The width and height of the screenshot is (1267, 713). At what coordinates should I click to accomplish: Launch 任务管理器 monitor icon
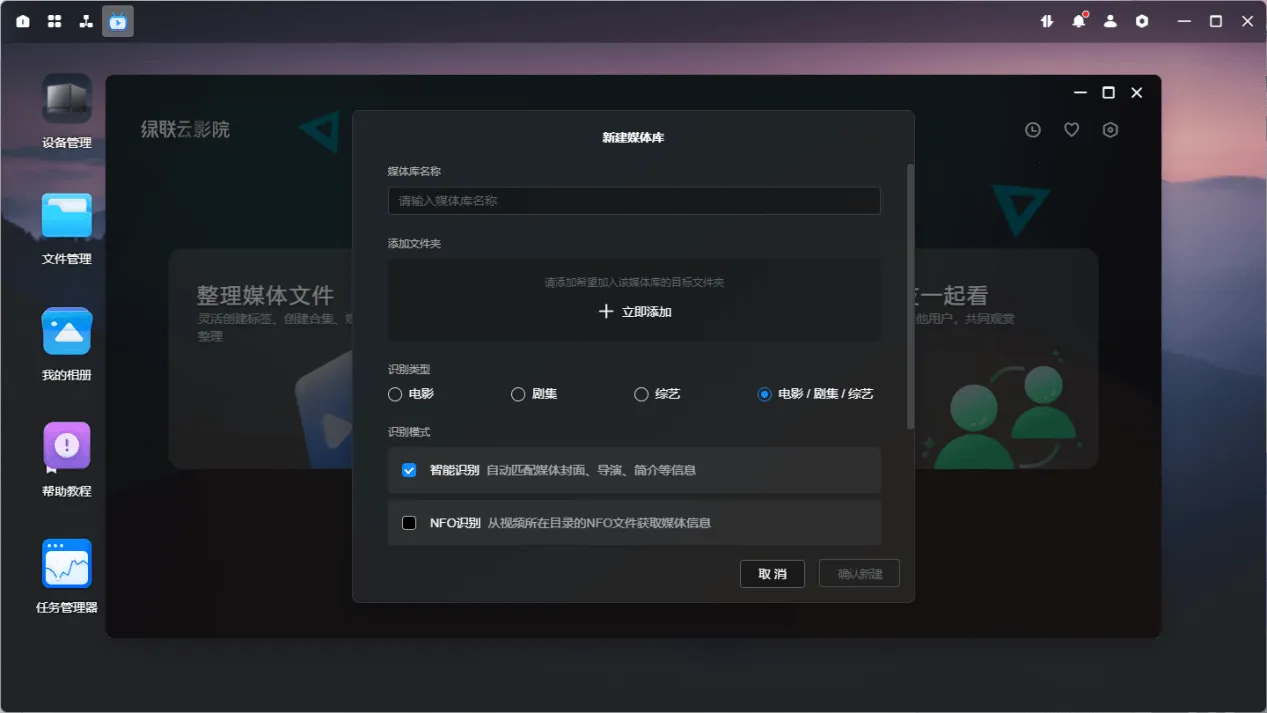point(67,564)
